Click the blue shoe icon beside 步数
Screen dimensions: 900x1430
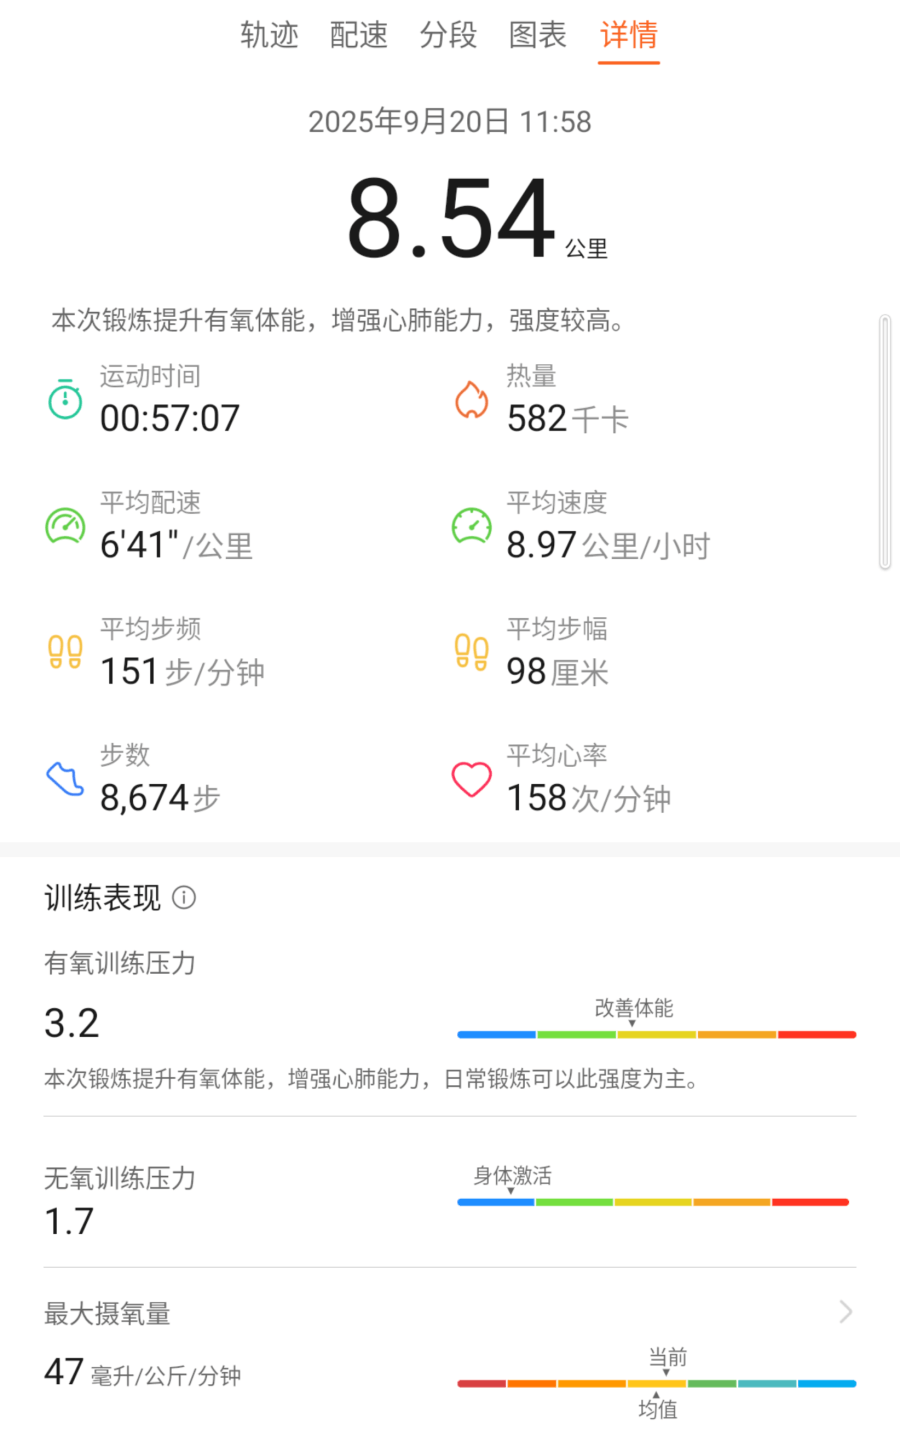(66, 778)
